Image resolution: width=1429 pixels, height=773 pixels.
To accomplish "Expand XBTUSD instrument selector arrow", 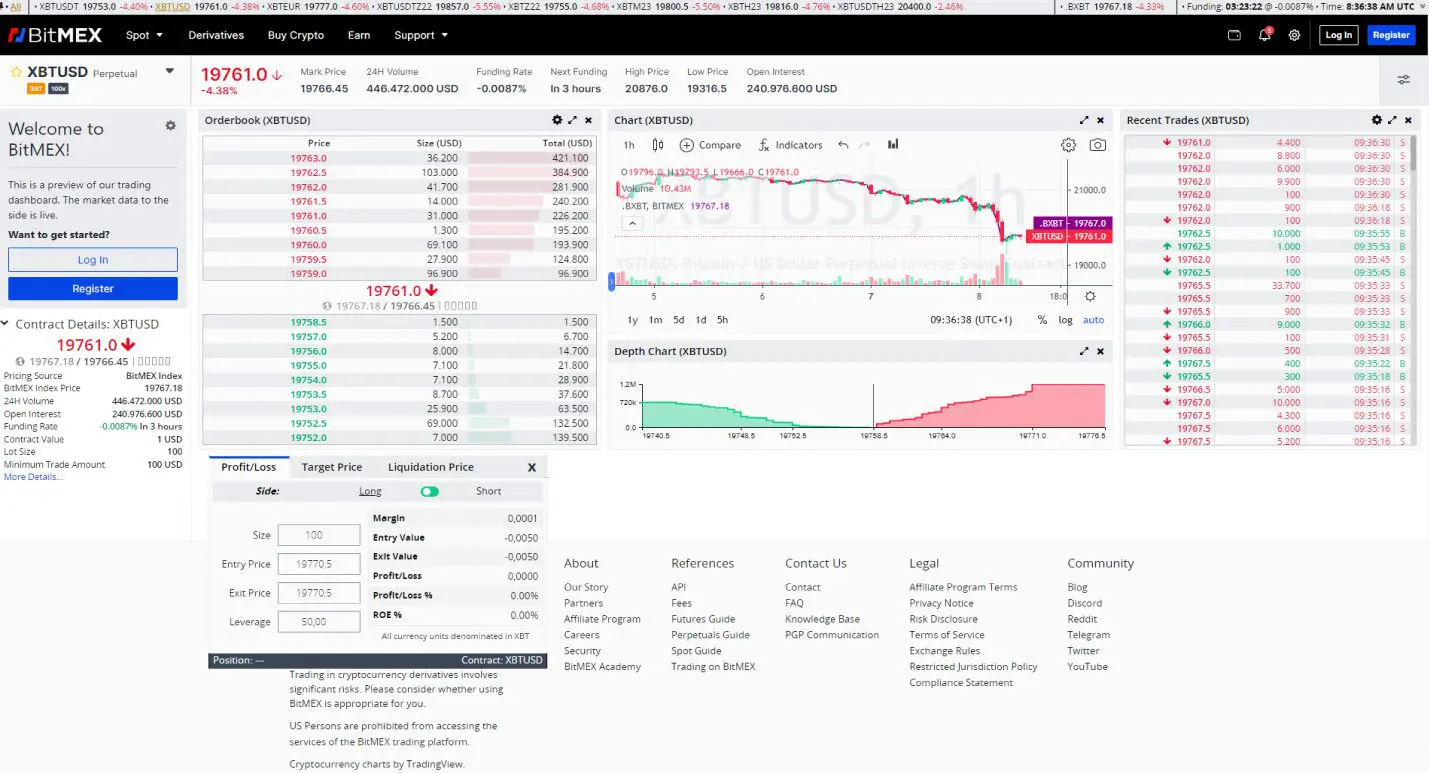I will [x=170, y=71].
